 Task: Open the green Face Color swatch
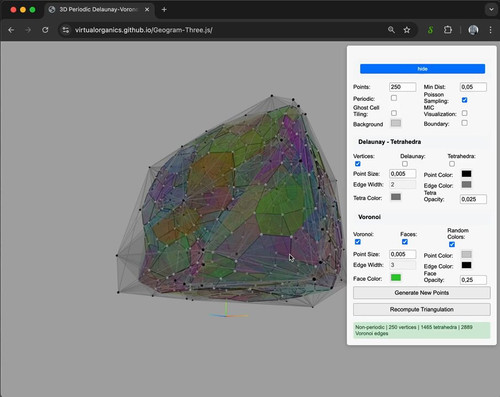(x=396, y=278)
